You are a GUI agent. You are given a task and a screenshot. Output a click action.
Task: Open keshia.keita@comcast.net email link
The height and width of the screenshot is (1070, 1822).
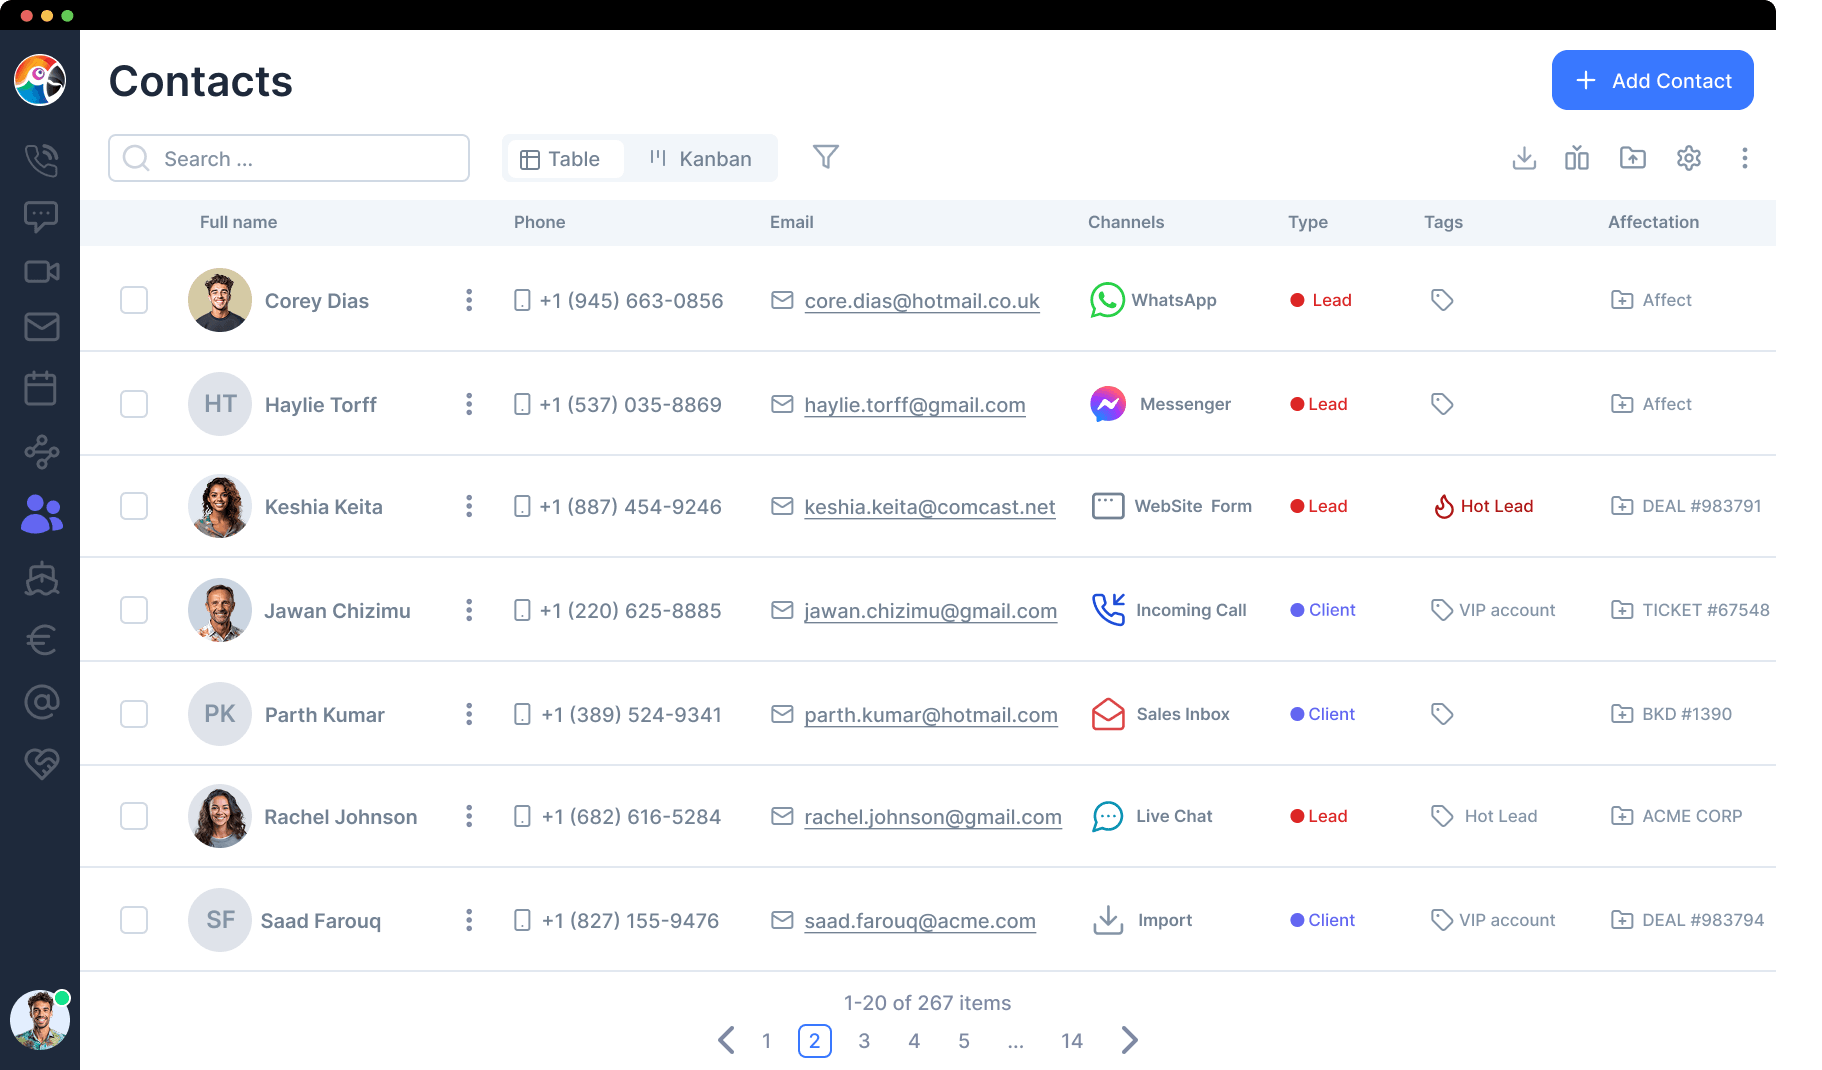[929, 507]
